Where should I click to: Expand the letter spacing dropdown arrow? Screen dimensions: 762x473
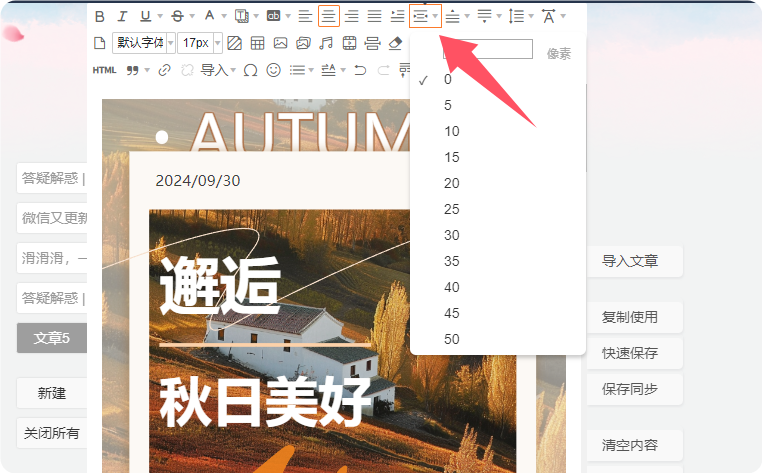coord(563,17)
